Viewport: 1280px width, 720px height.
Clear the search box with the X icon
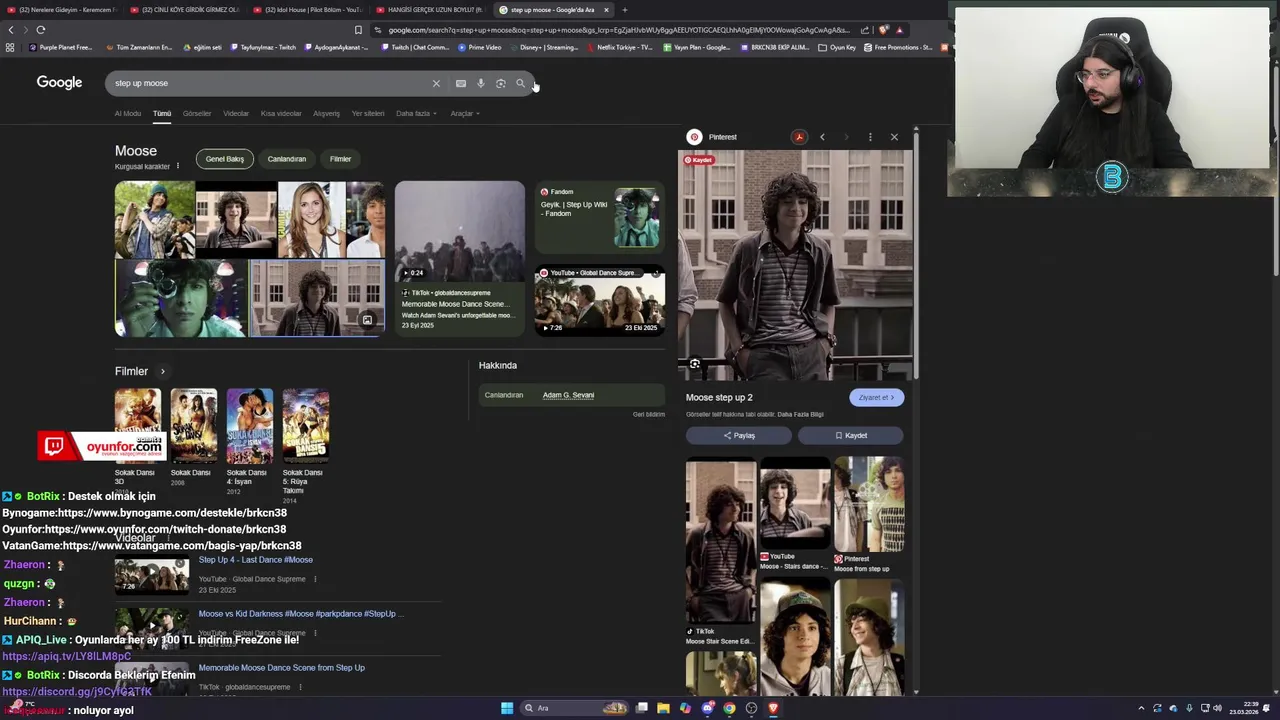coord(436,83)
